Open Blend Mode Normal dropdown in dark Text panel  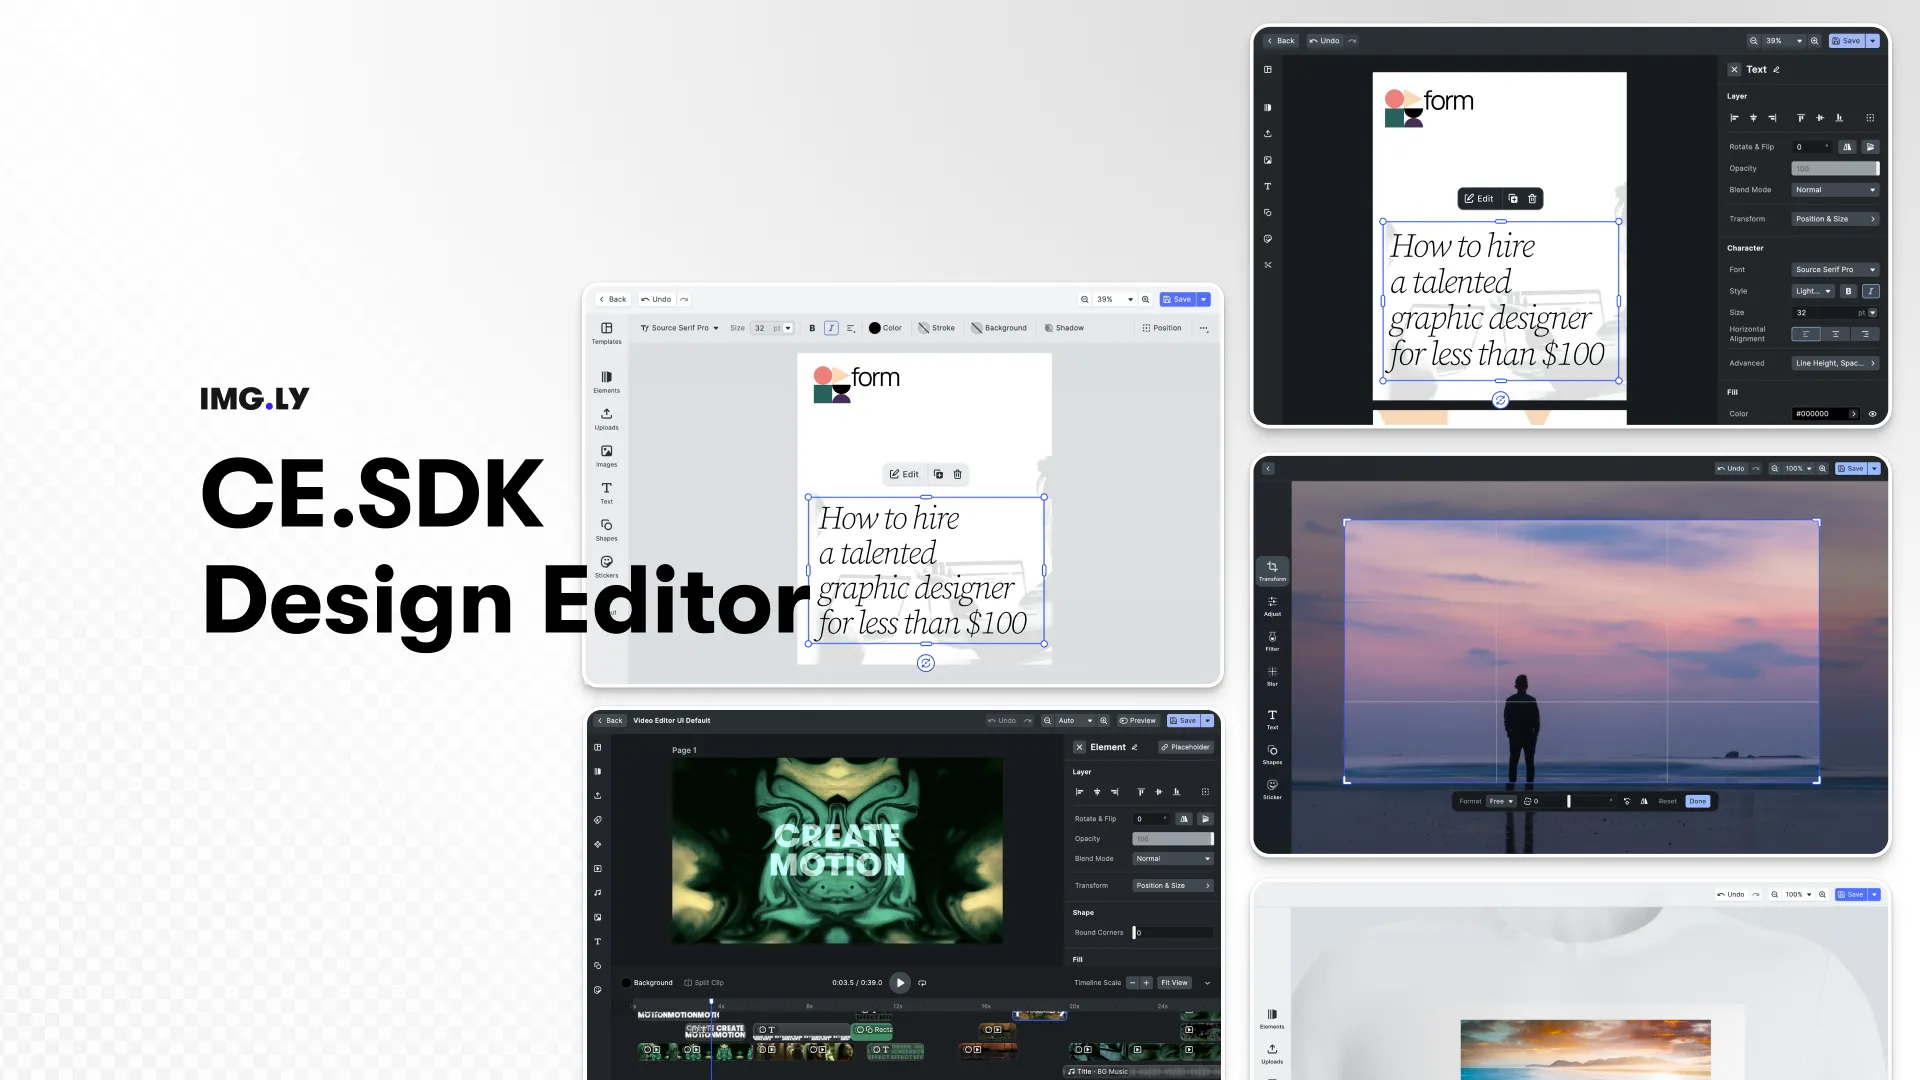[x=1835, y=190]
